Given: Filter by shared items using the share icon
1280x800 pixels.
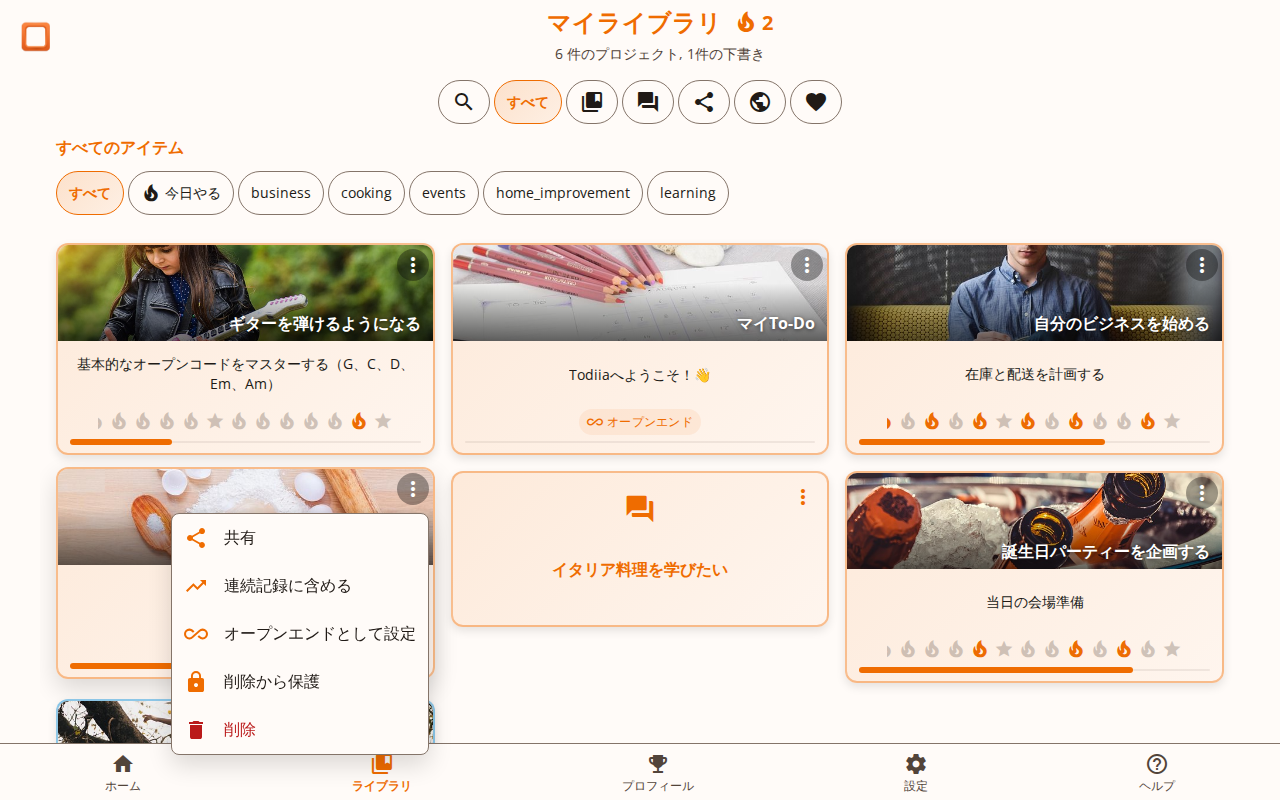Looking at the screenshot, I should [704, 102].
